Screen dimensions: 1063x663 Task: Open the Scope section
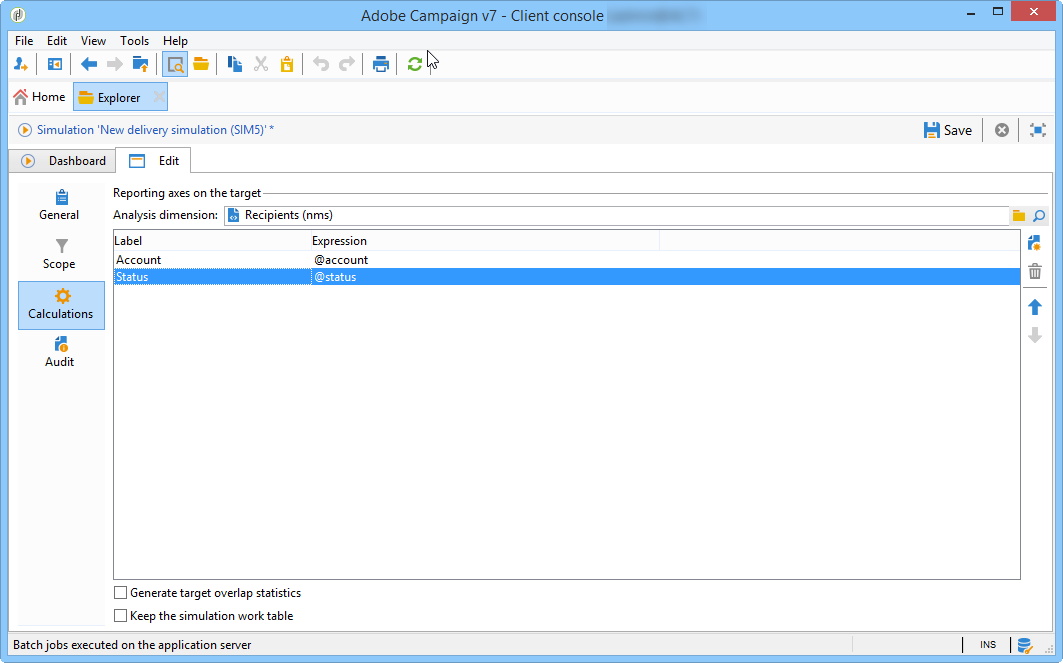(x=59, y=254)
